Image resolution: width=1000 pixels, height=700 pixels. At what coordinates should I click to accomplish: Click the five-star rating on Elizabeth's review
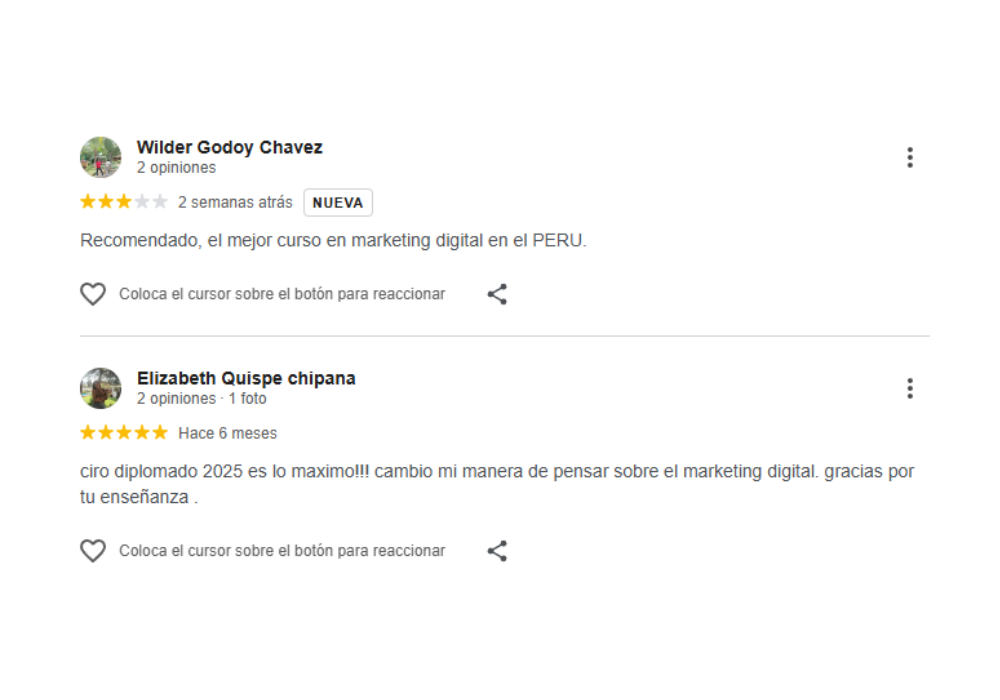[124, 433]
